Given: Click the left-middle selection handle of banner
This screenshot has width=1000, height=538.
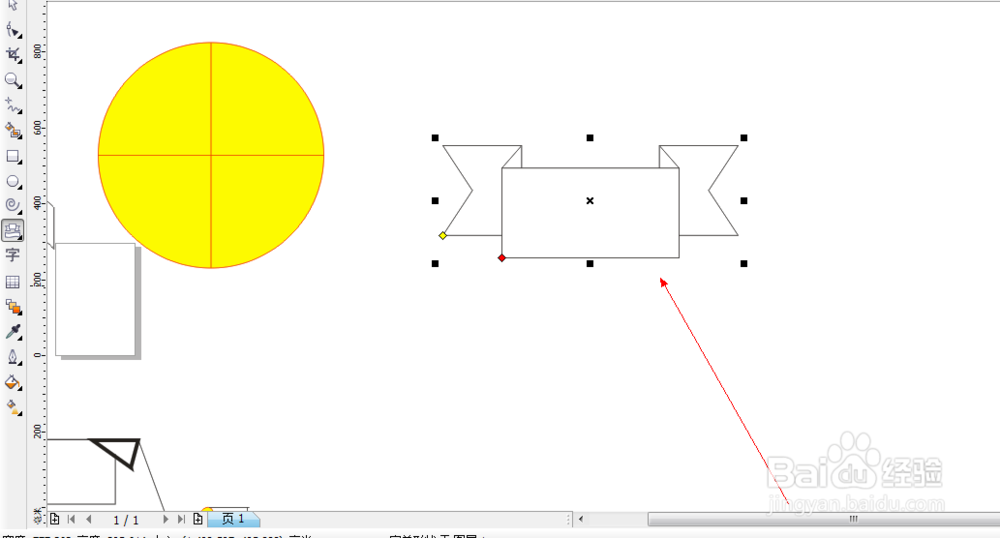Looking at the screenshot, I should coord(435,201).
